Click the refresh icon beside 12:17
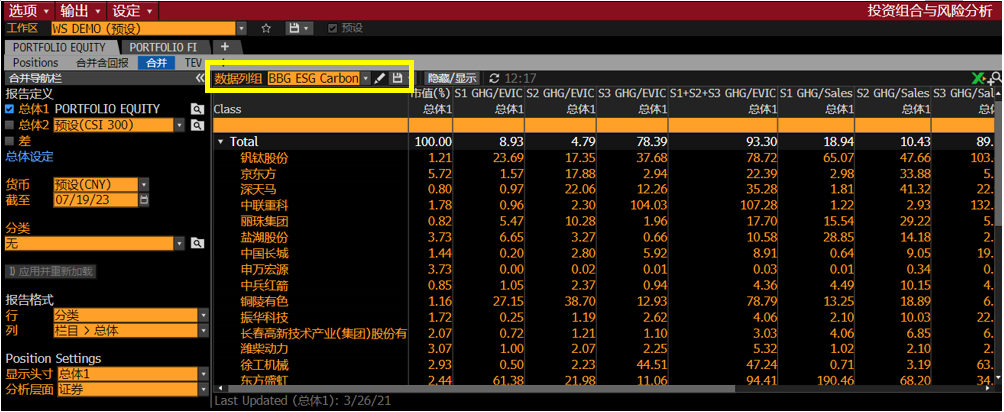Screen dimensions: 1004x412 tap(494, 78)
